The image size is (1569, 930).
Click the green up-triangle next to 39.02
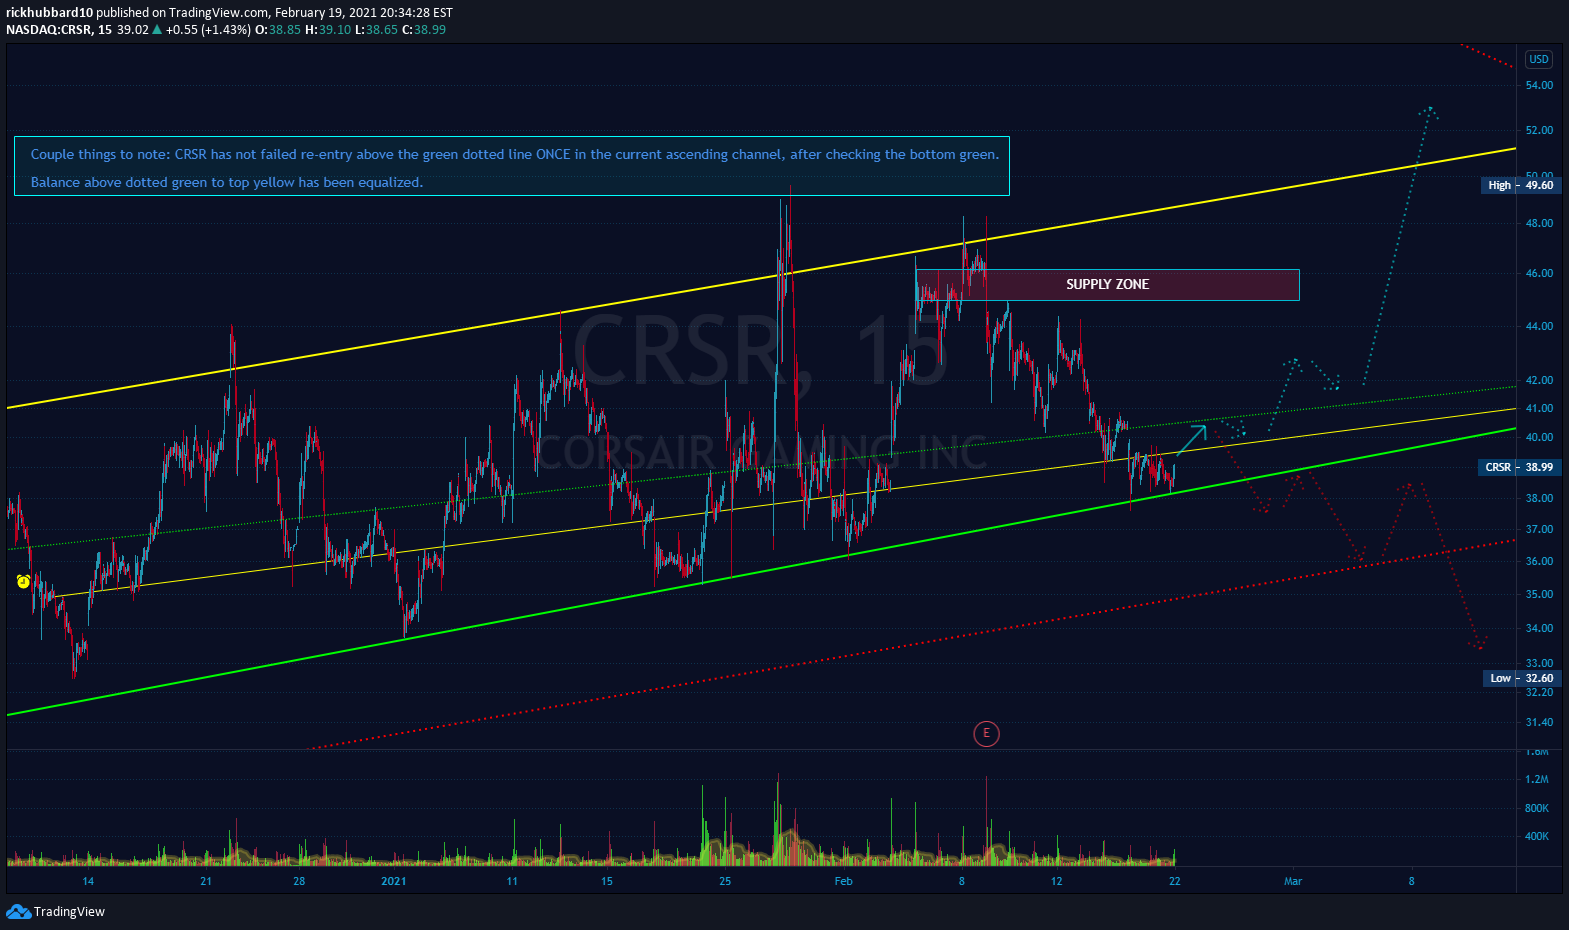pyautogui.click(x=157, y=29)
